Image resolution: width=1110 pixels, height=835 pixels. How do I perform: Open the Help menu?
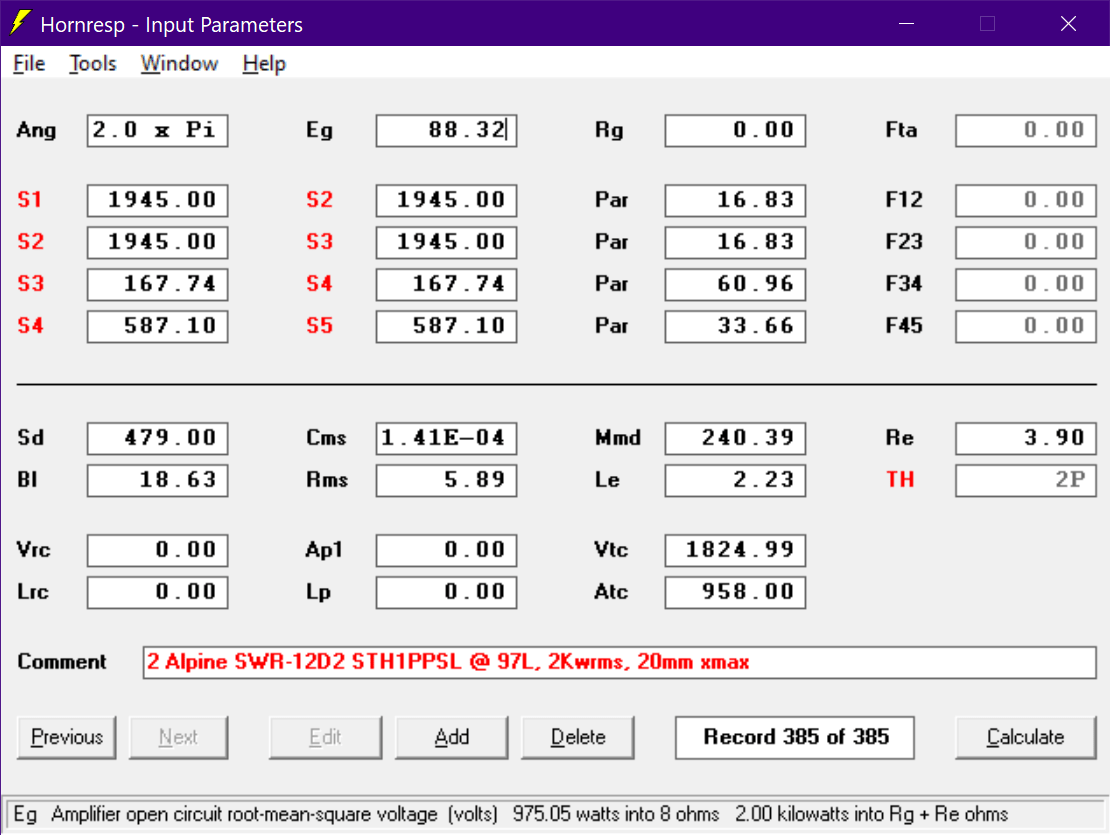(x=264, y=64)
